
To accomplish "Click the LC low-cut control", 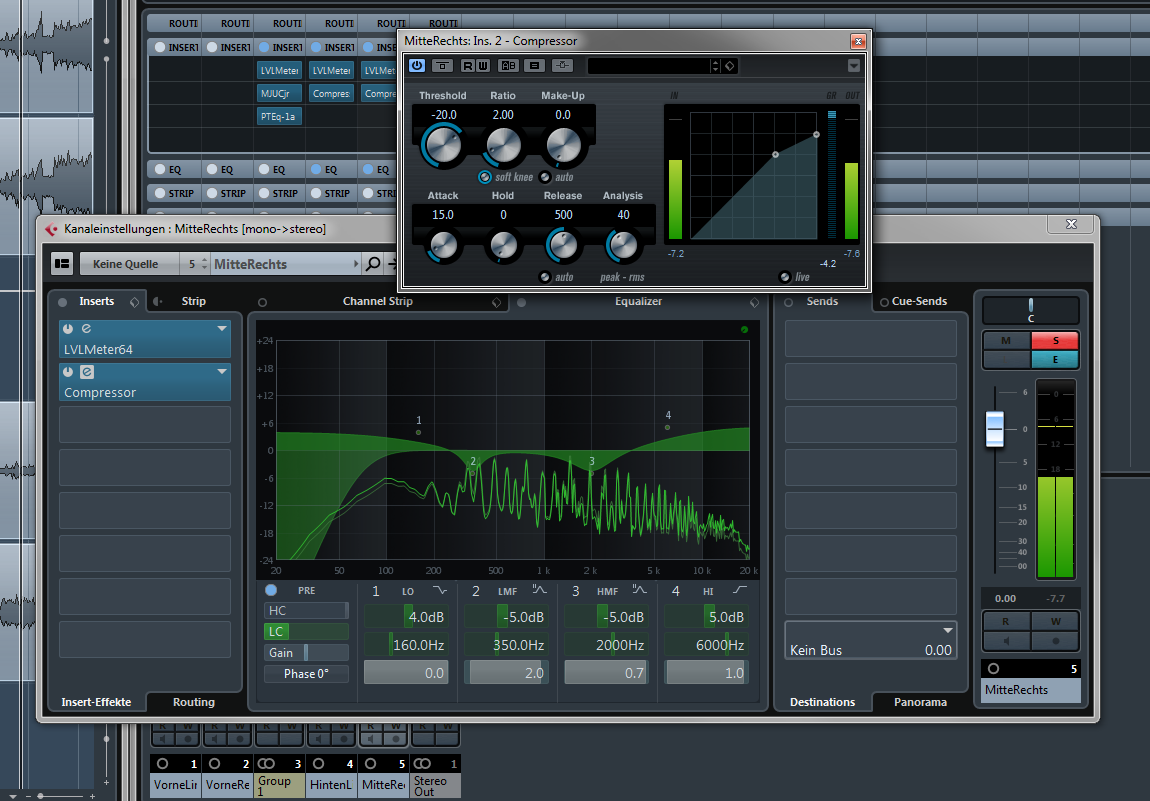I will point(307,632).
